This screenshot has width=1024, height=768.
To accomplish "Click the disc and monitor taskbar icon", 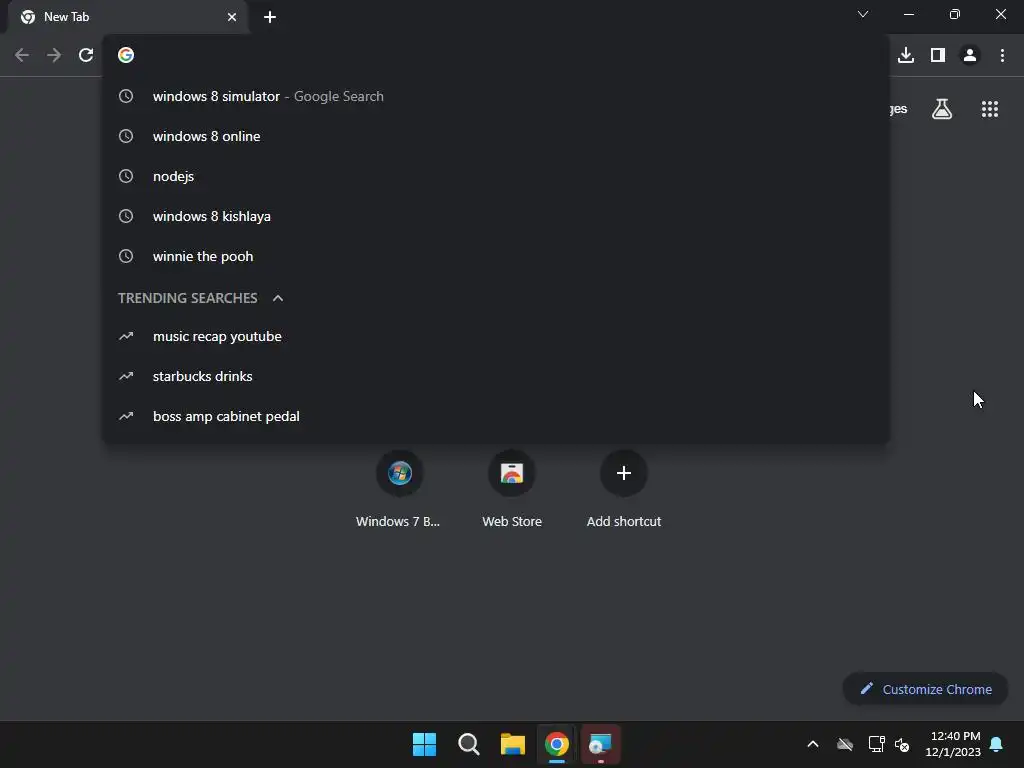I will pos(601,744).
